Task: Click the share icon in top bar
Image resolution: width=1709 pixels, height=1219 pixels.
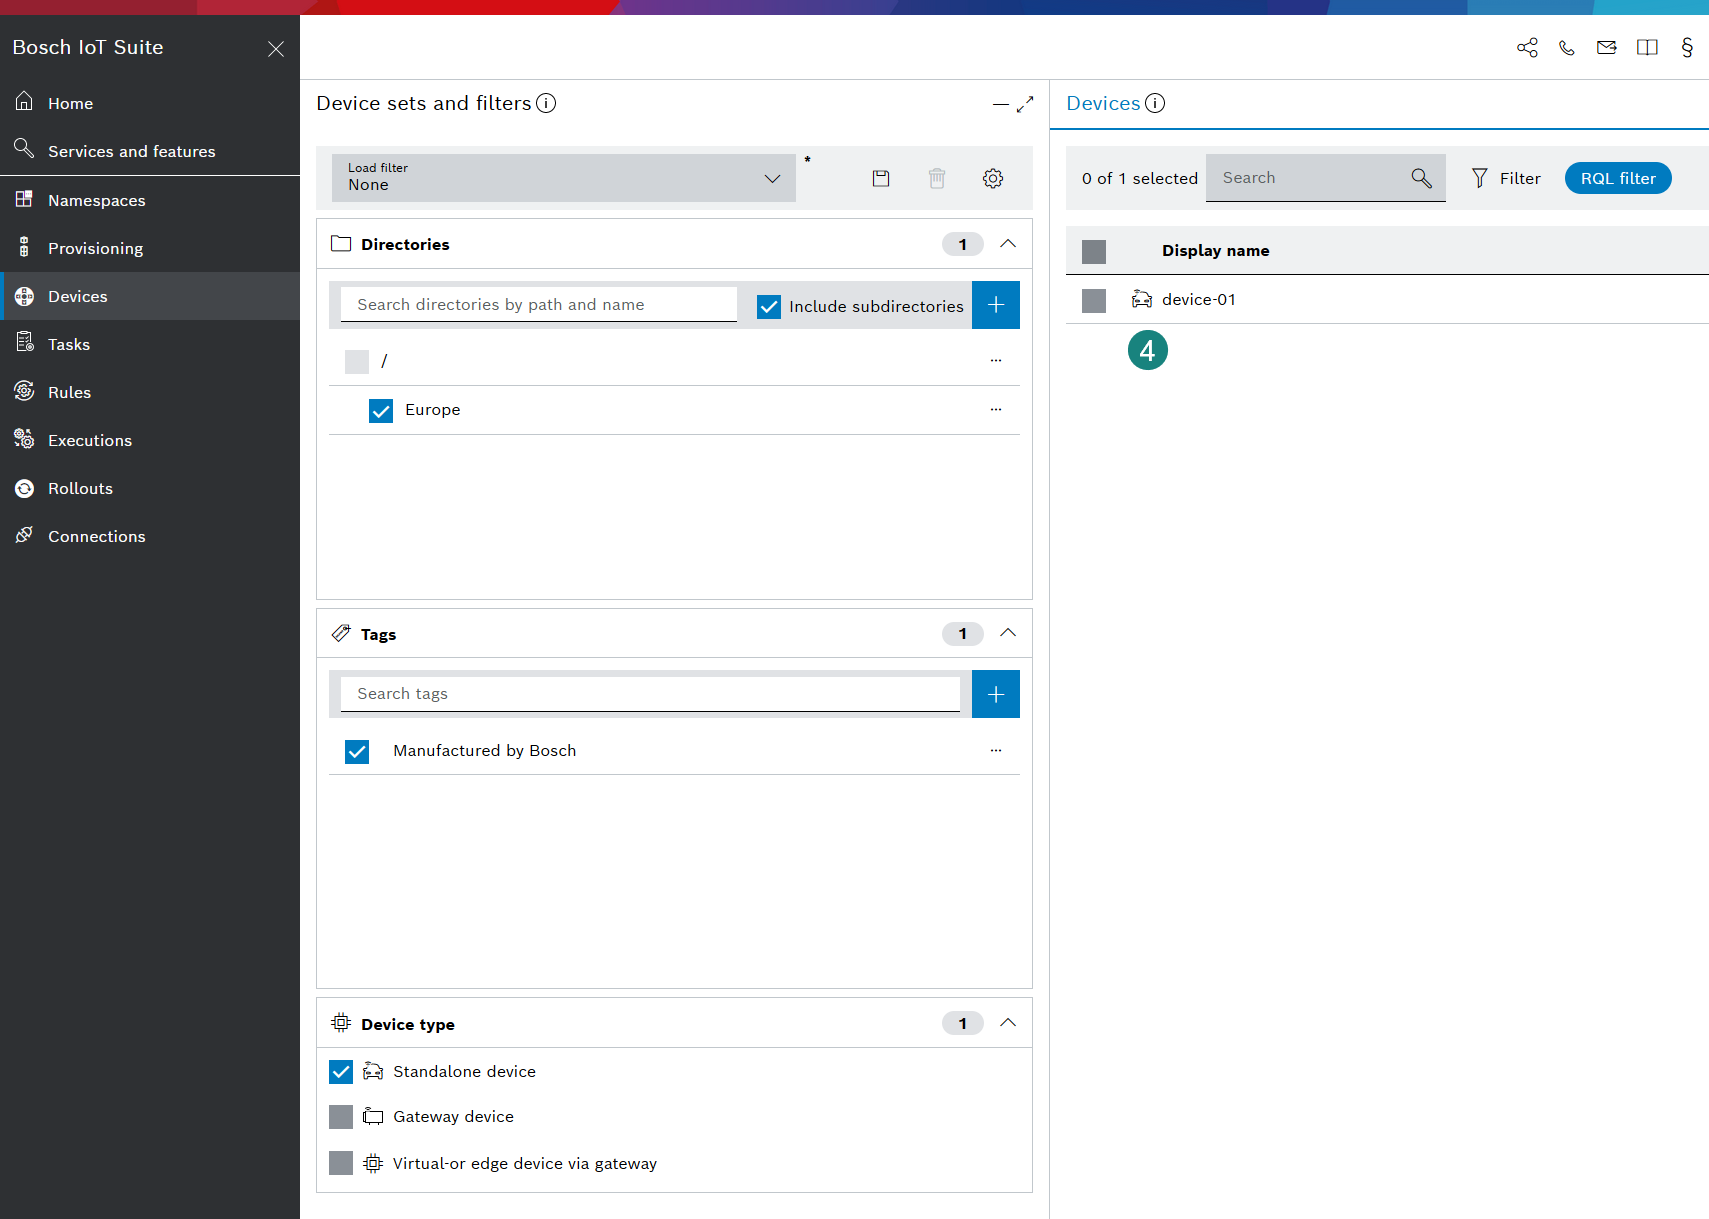Action: tap(1527, 47)
